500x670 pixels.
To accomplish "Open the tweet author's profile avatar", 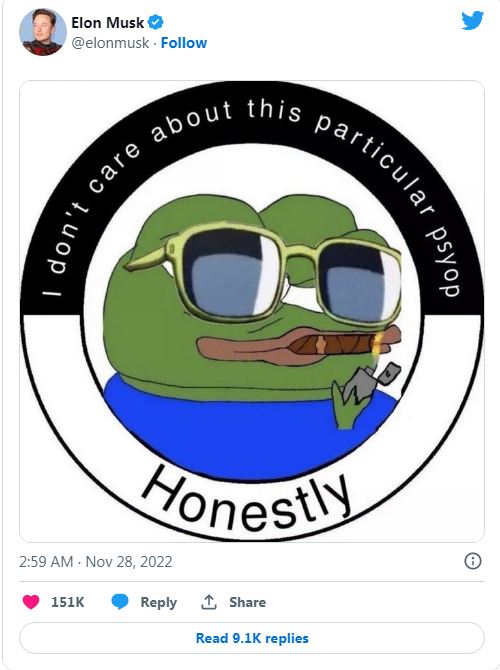I will coord(43,32).
